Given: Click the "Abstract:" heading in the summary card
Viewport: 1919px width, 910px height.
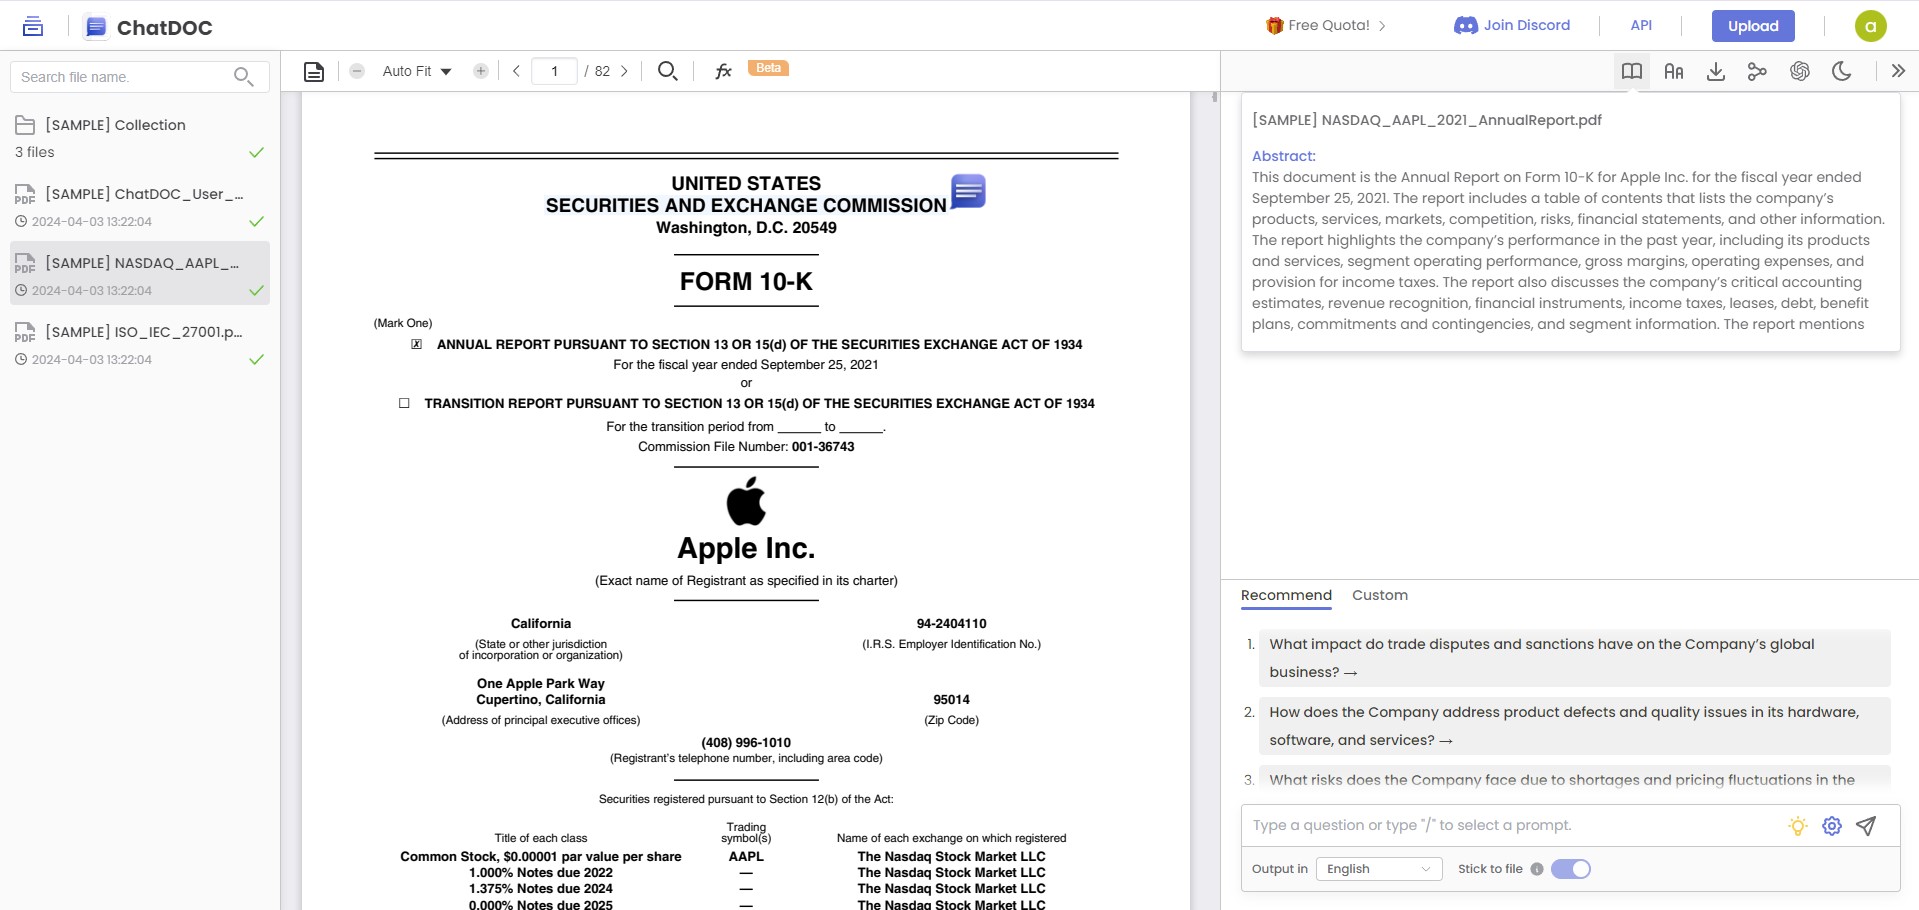Looking at the screenshot, I should 1284,156.
